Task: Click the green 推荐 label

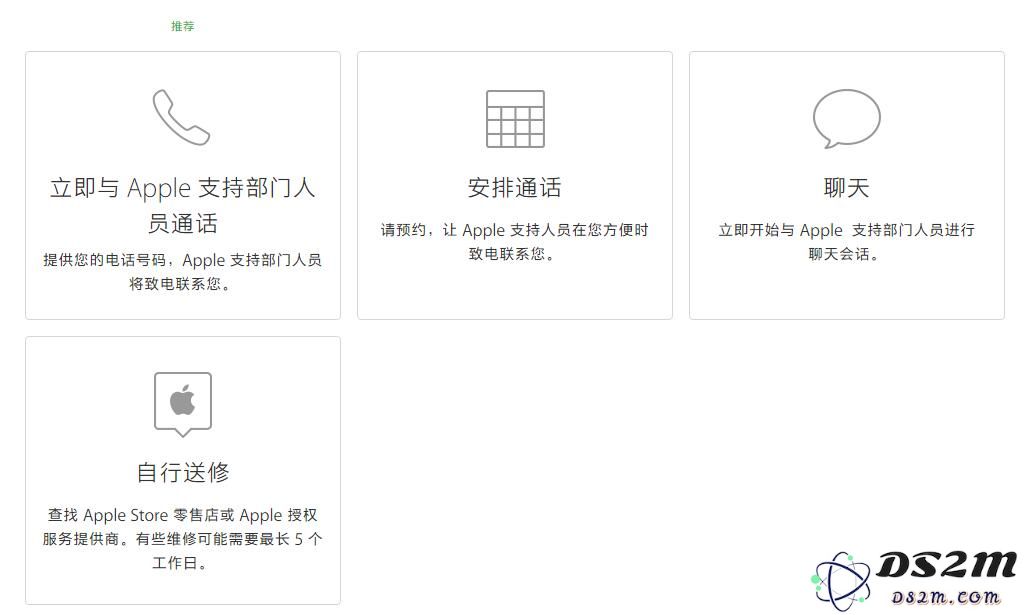Action: coord(183,26)
